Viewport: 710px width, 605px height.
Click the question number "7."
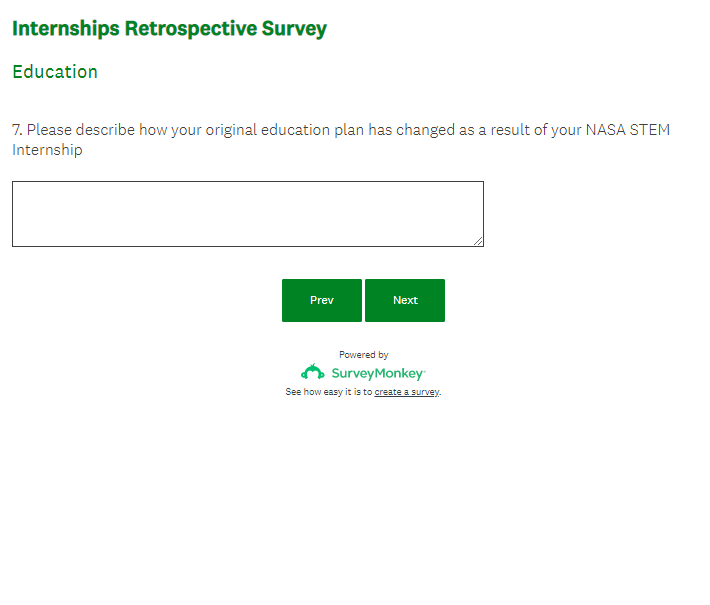17,131
